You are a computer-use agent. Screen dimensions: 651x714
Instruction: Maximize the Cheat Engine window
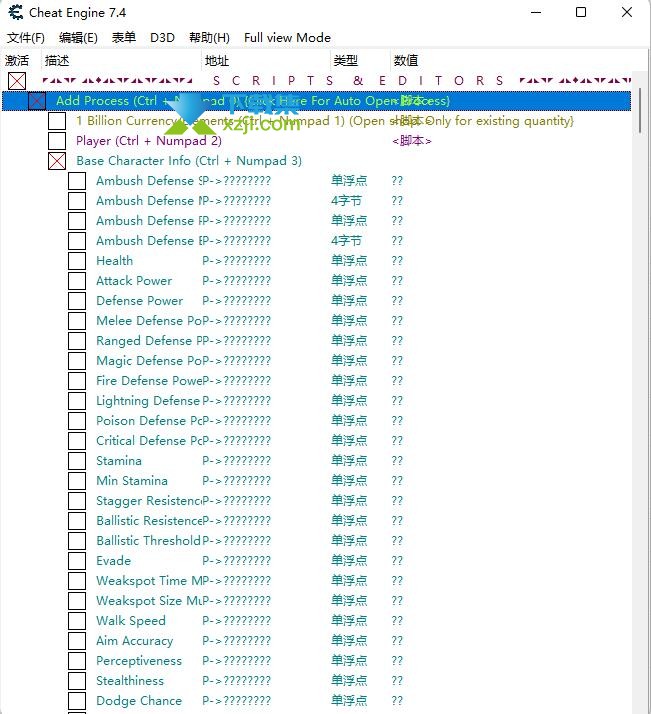[581, 12]
